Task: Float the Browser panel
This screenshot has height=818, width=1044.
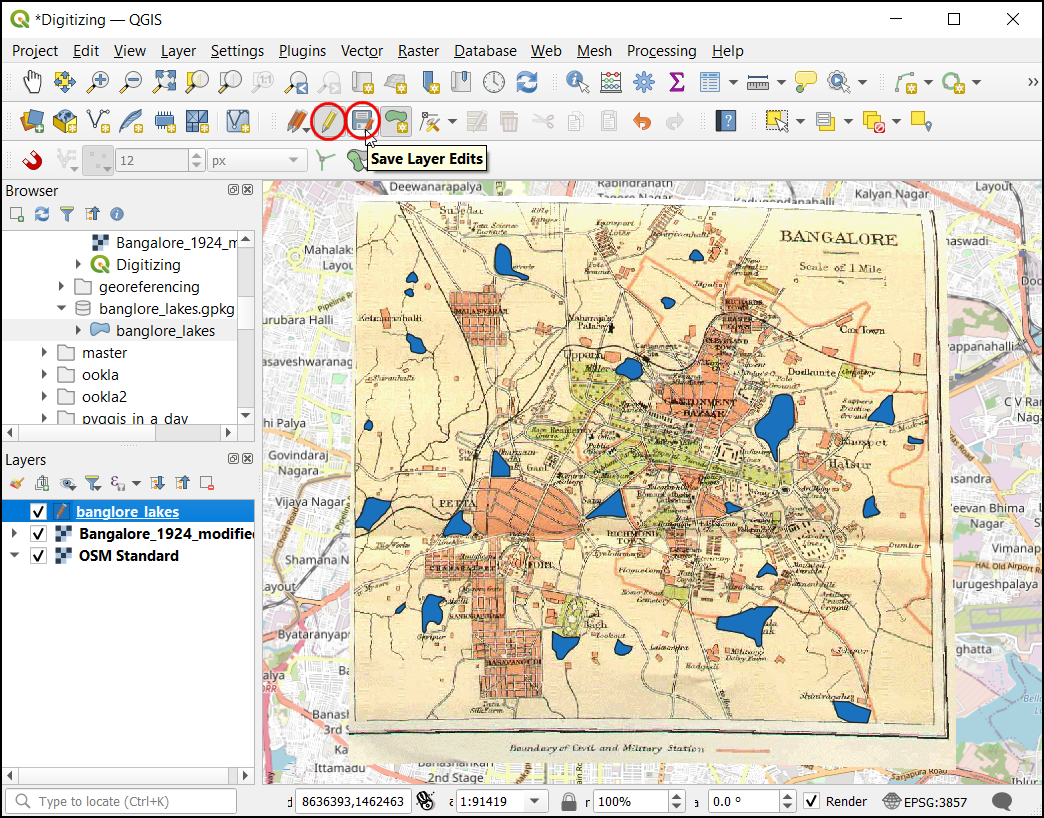Action: 233,190
